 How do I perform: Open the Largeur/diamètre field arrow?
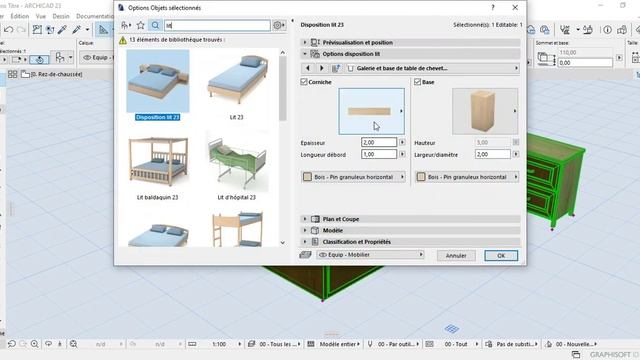point(516,154)
